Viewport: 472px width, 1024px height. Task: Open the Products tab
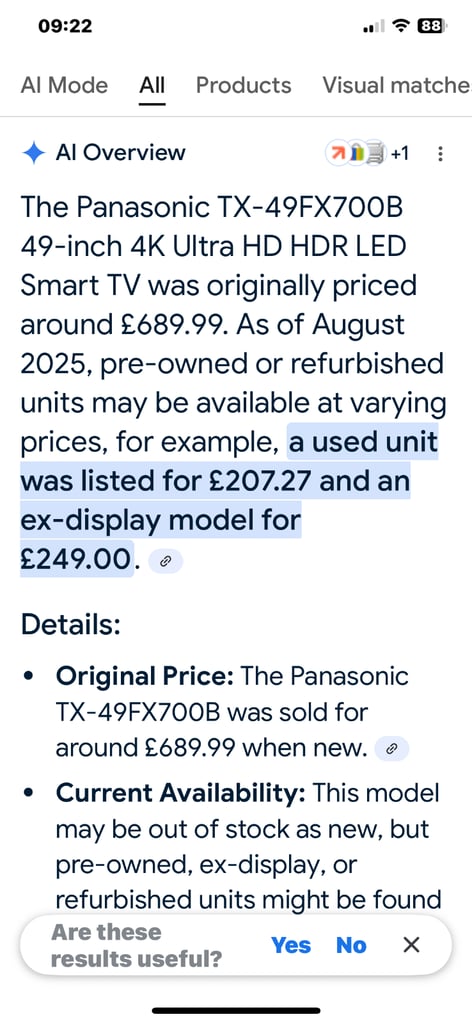[x=244, y=85]
